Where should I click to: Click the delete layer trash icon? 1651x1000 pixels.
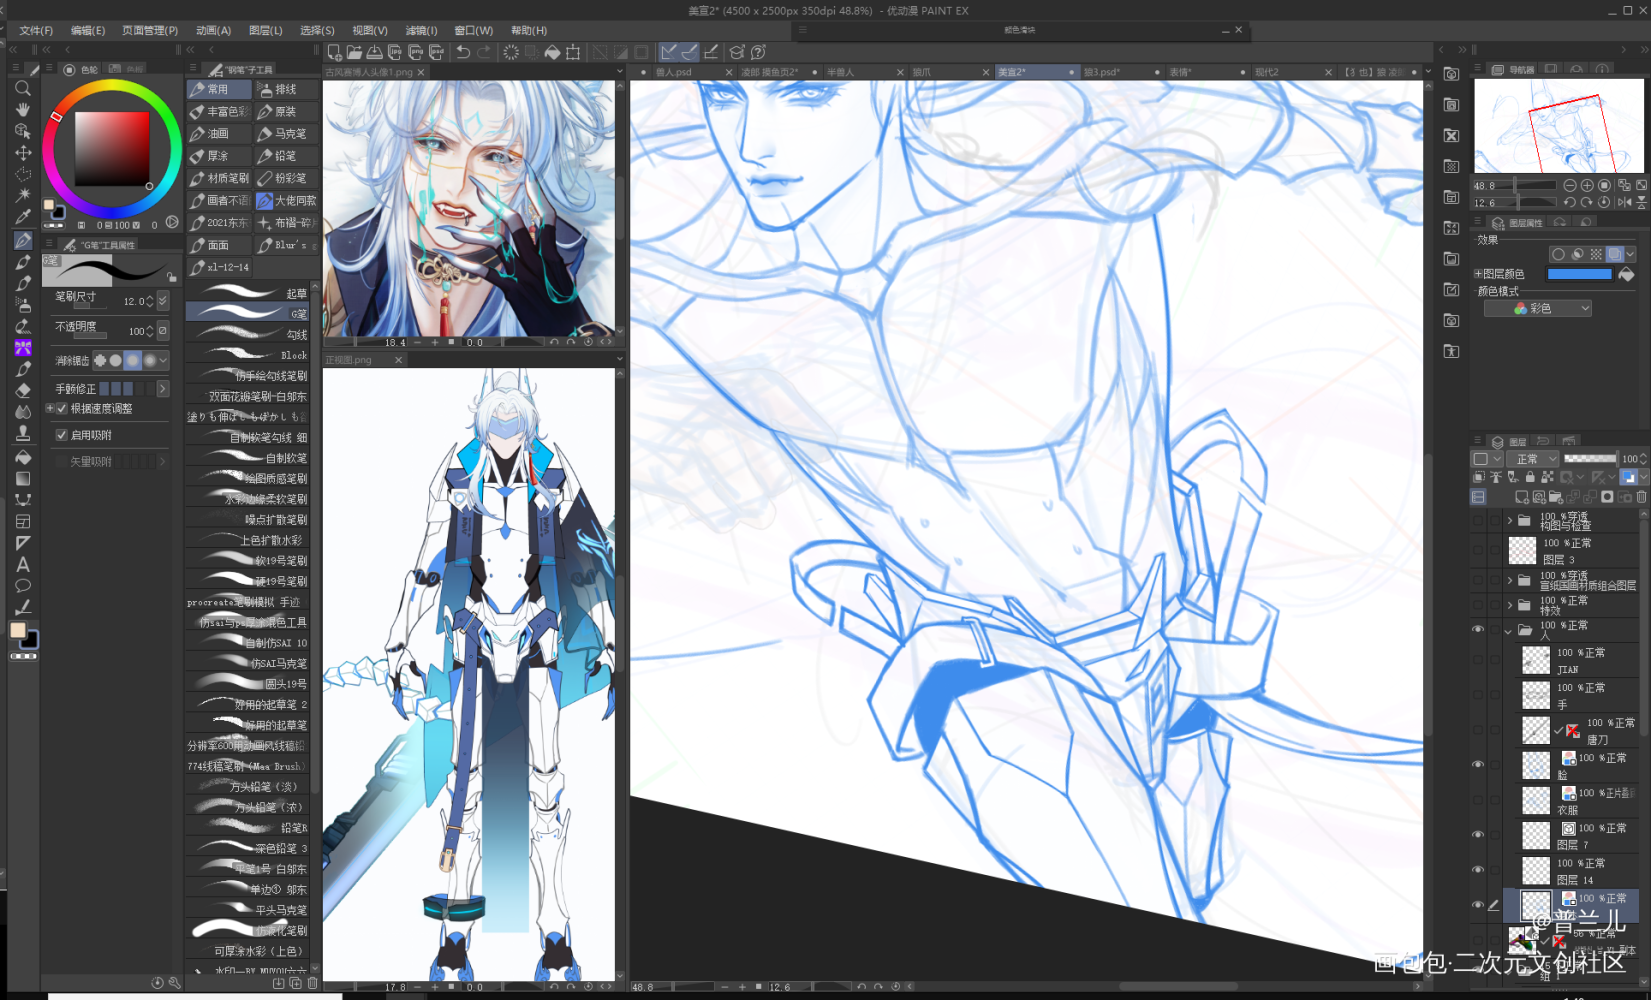coord(1641,497)
